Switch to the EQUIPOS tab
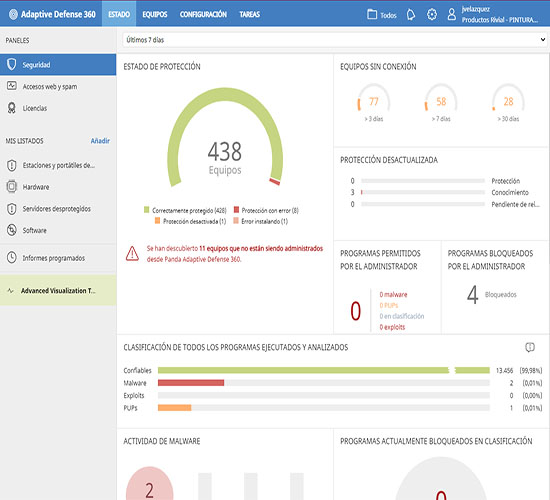Image resolution: width=550 pixels, height=500 pixels. (155, 14)
